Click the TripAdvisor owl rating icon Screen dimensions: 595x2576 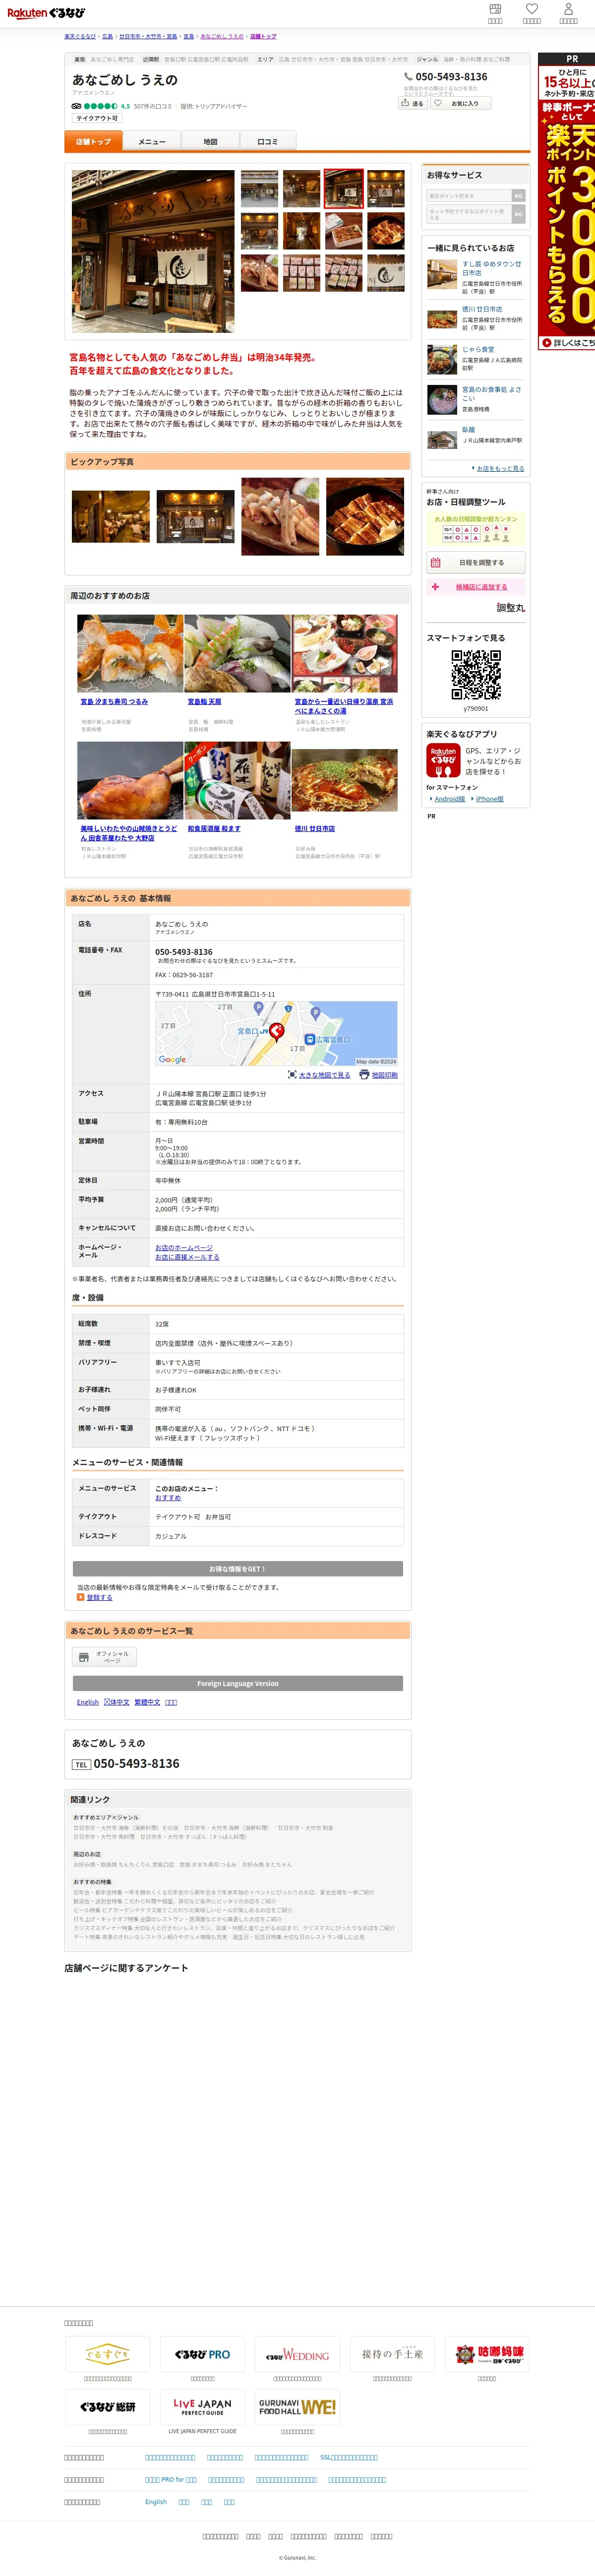77,106
